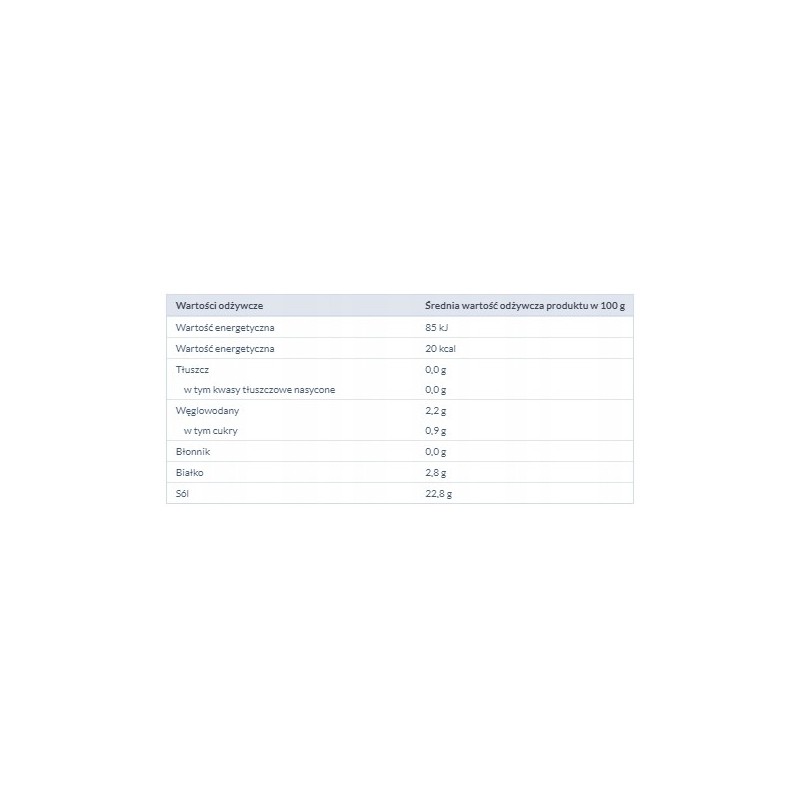
Task: Select the '0,0 g' saturated fat value
Action: (x=436, y=390)
